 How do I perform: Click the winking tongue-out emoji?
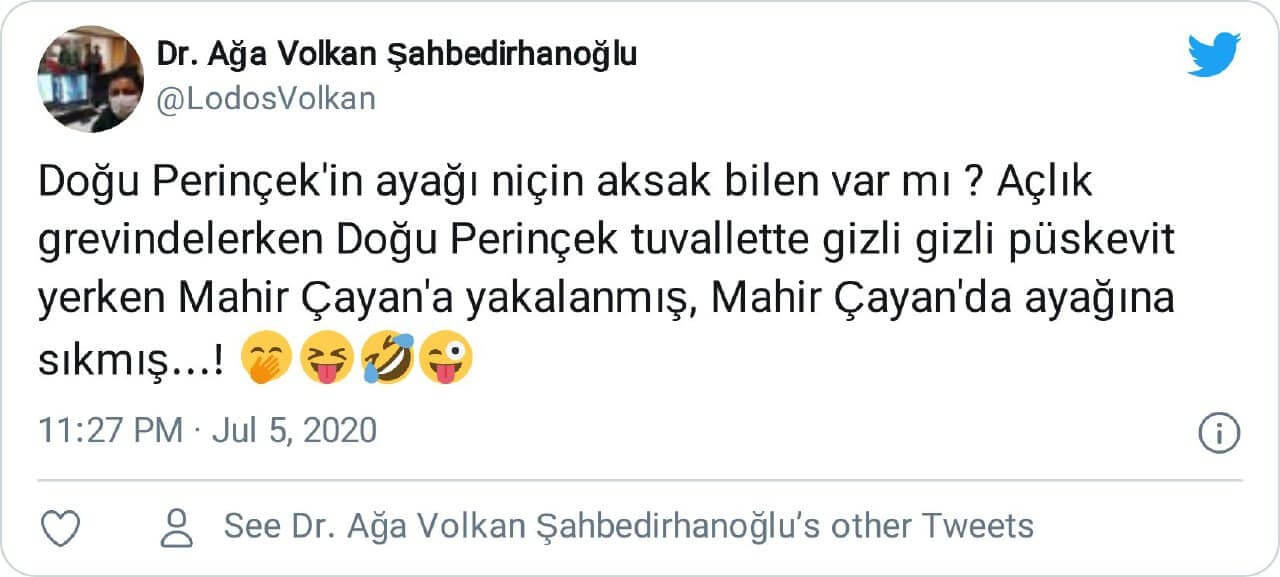click(446, 359)
